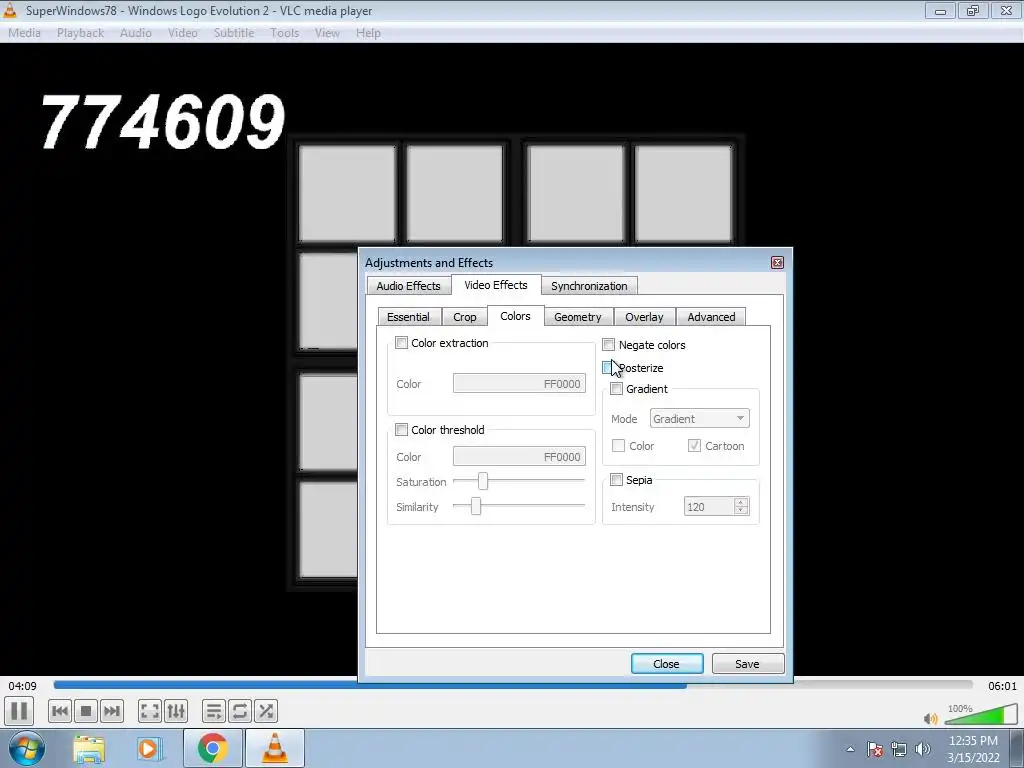Screen dimensions: 1024x768
Task: Toggle random shuffle playback
Action: (x=266, y=711)
